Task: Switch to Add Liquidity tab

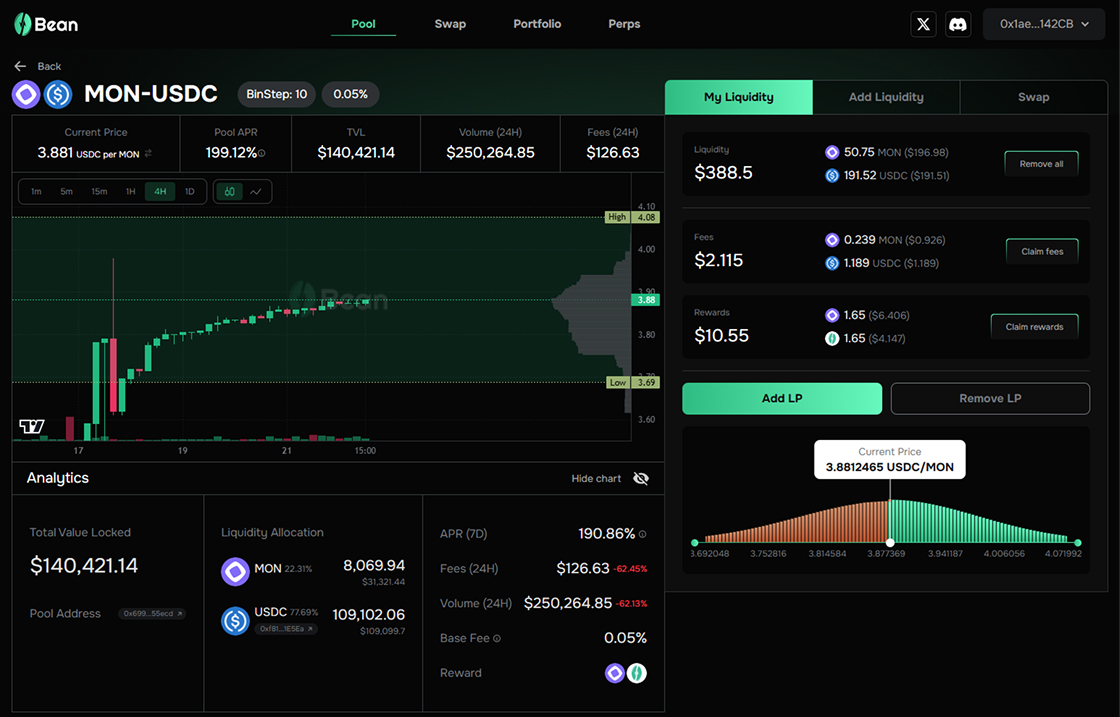Action: pyautogui.click(x=886, y=97)
